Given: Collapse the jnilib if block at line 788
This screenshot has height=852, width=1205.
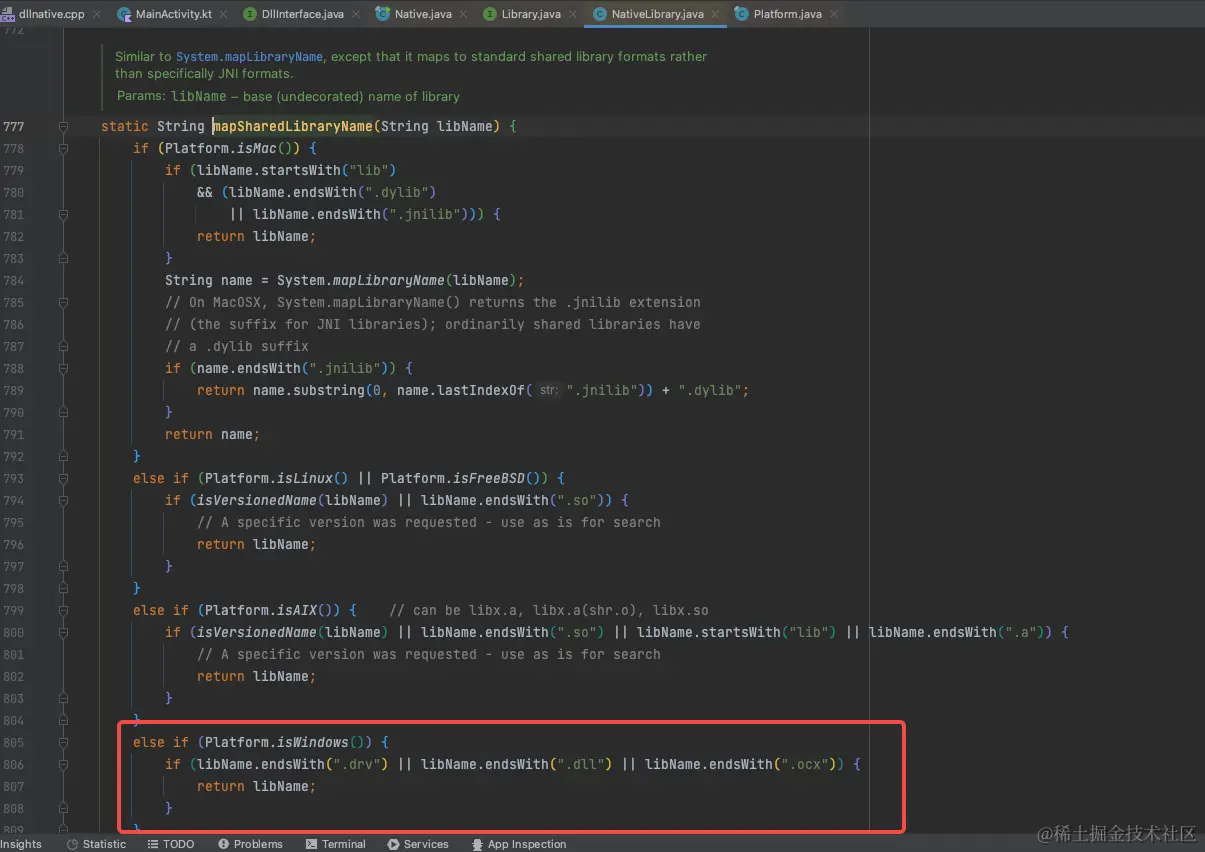Looking at the screenshot, I should point(63,369).
